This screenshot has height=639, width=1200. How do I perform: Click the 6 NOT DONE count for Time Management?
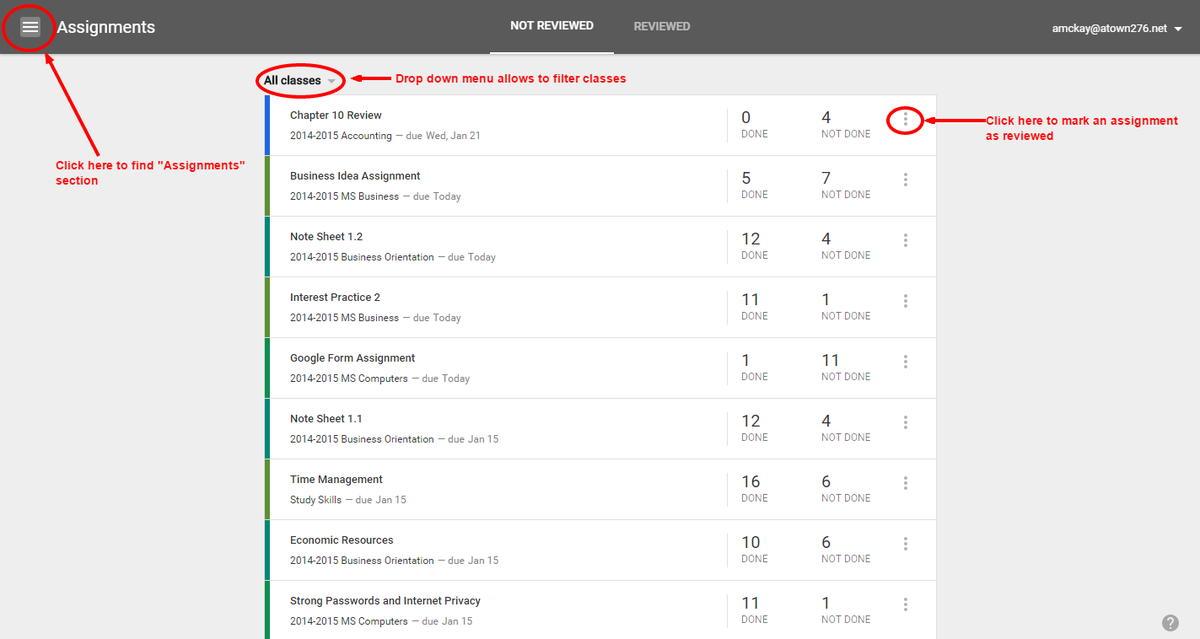[846, 488]
